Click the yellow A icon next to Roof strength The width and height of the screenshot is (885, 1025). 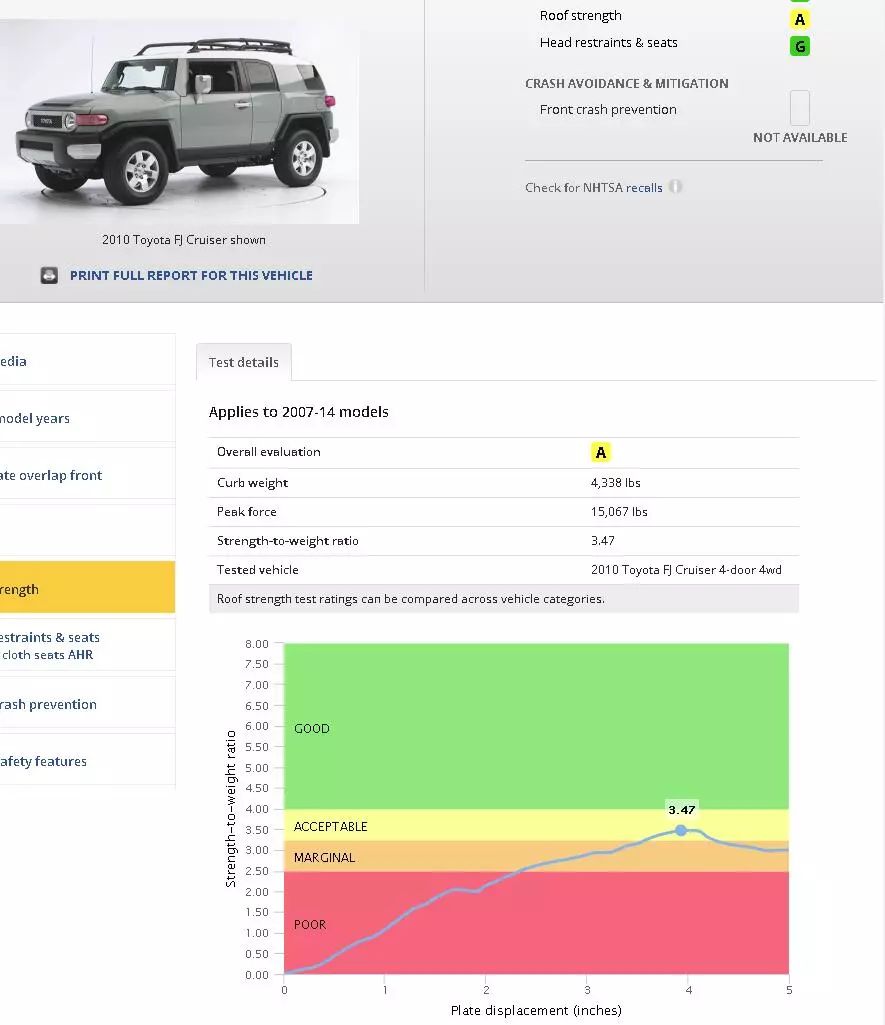pos(800,19)
